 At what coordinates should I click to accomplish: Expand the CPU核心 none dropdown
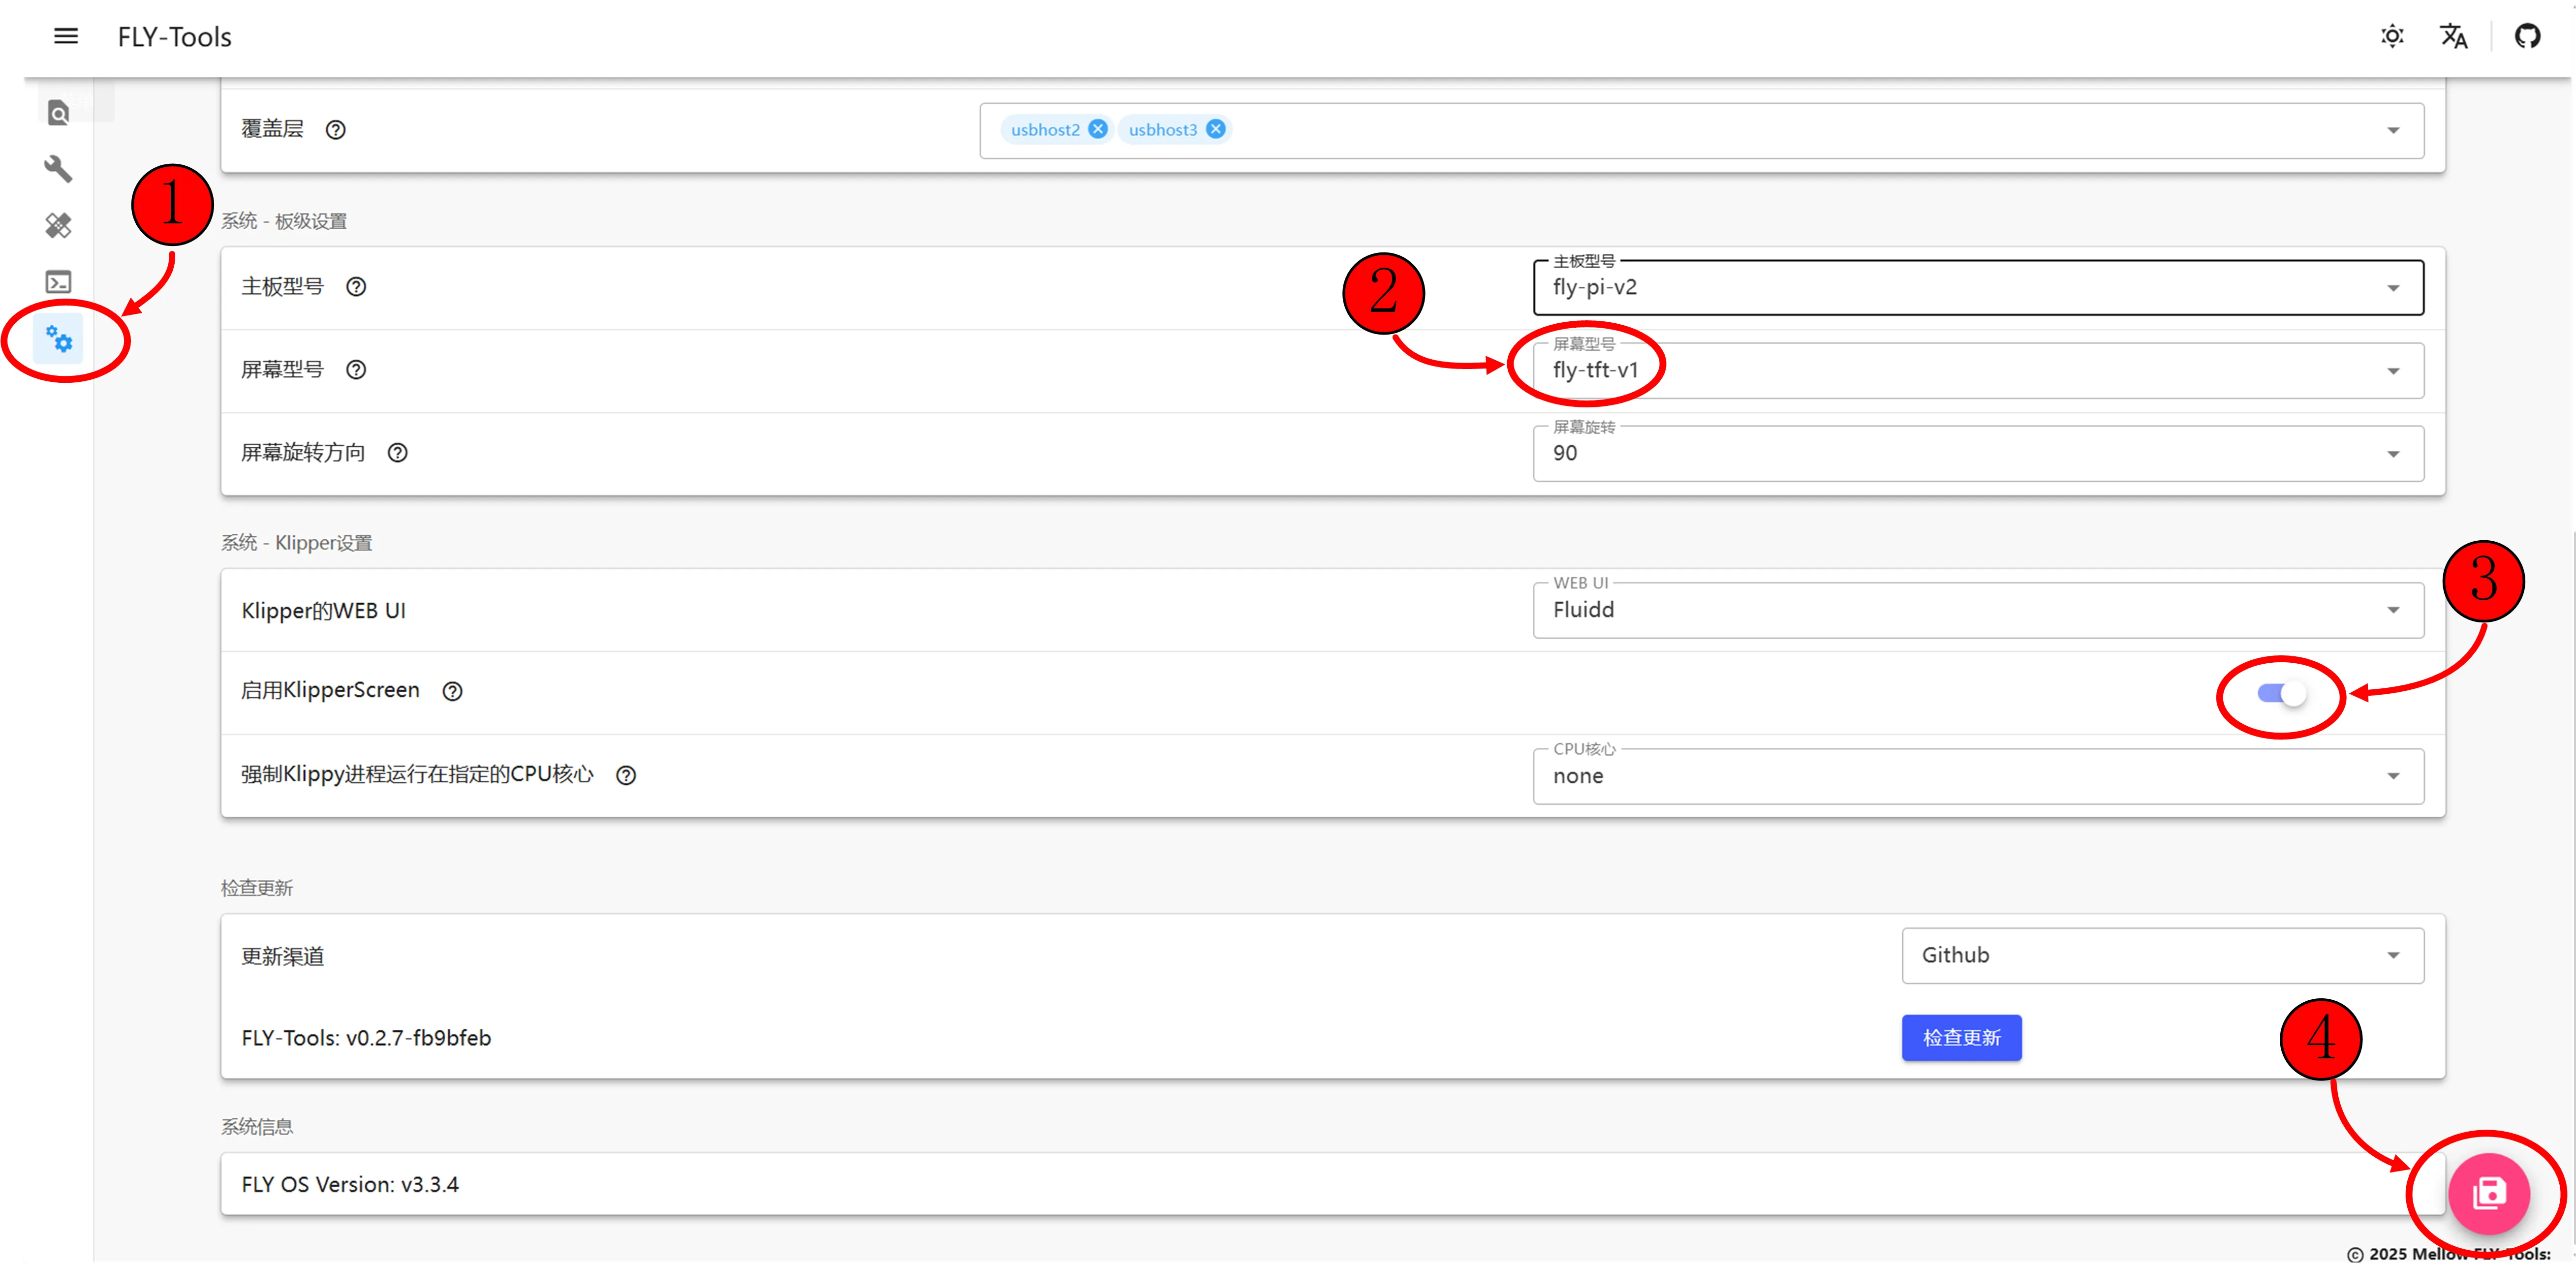point(1977,776)
